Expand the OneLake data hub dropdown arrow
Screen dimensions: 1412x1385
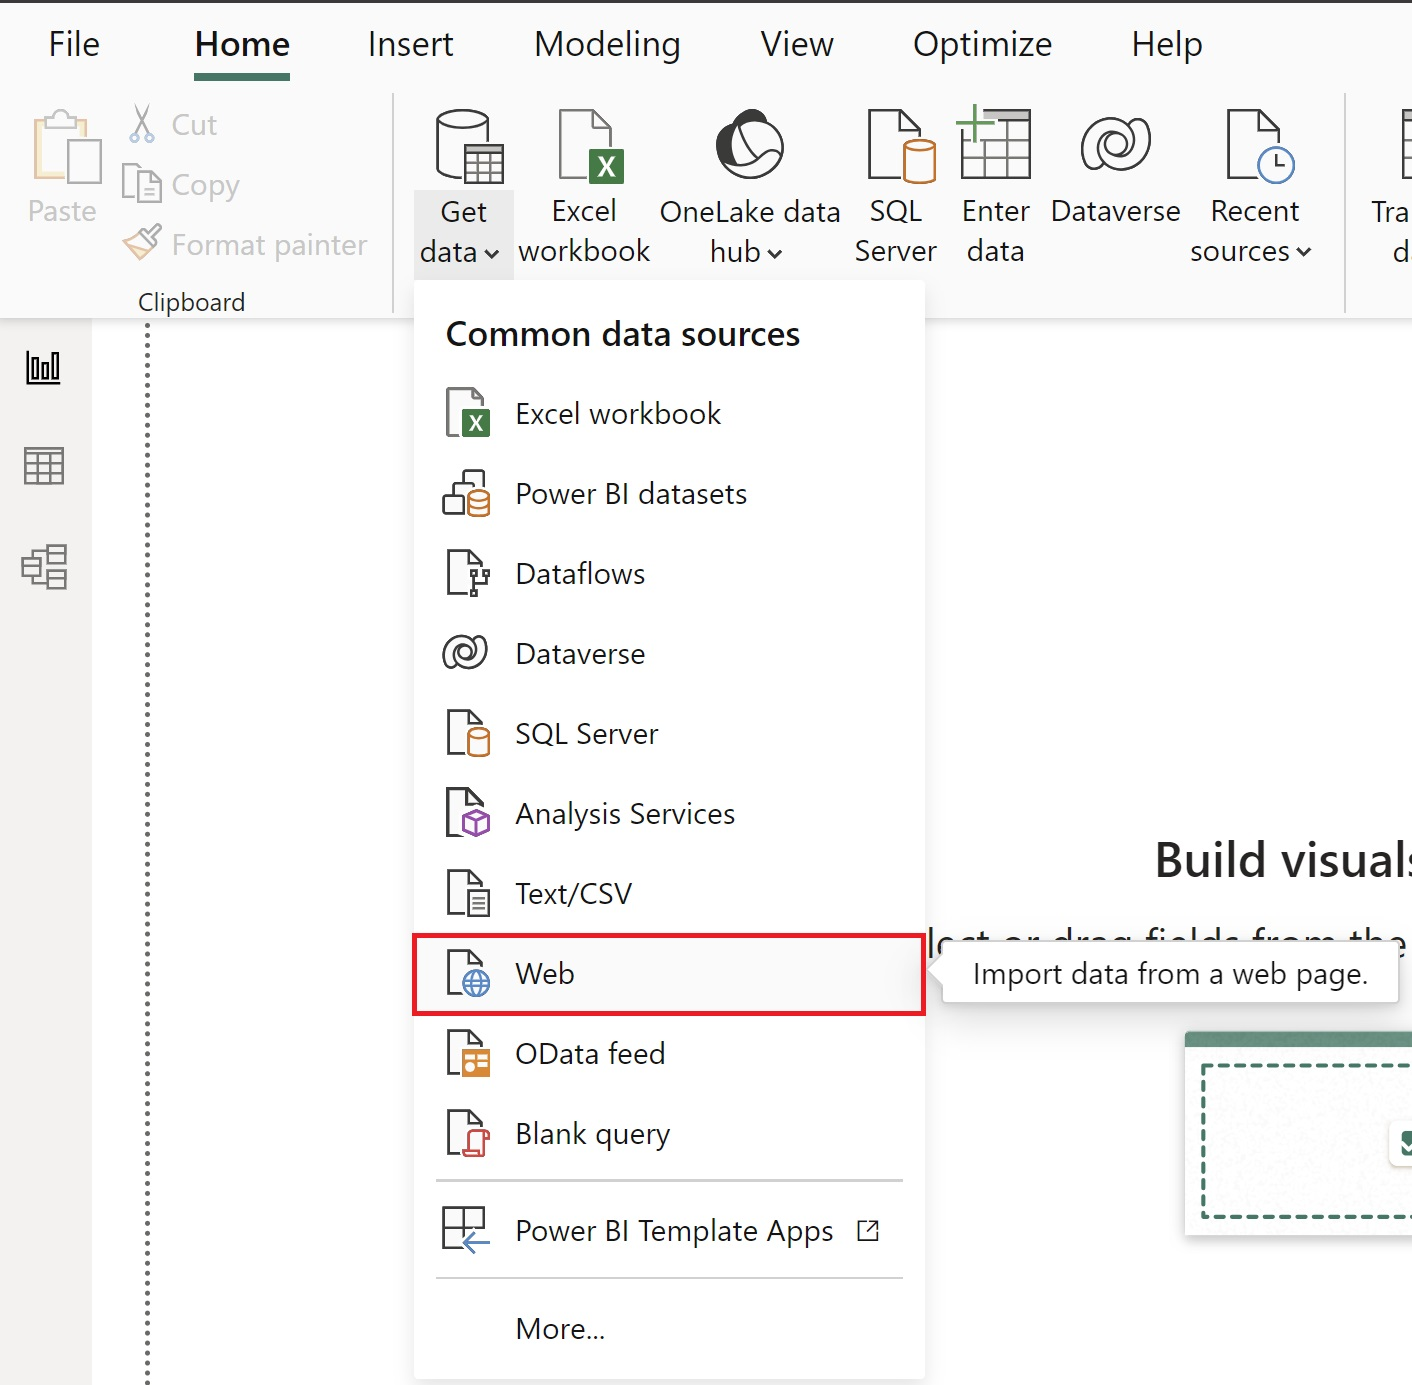click(774, 253)
